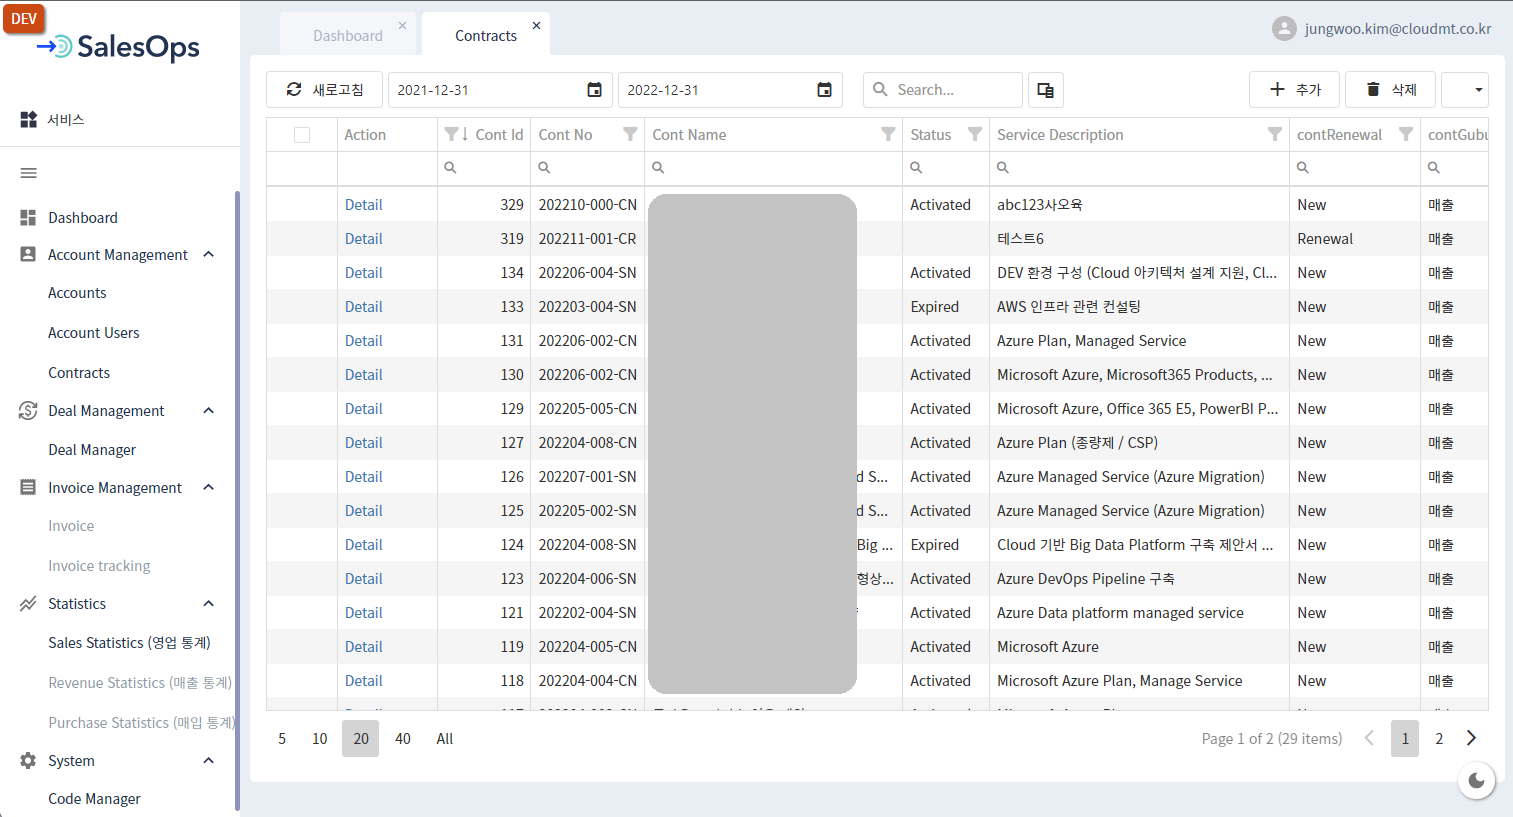Set page size to 40
Screen dimensions: 1513x817
pyautogui.click(x=403, y=739)
